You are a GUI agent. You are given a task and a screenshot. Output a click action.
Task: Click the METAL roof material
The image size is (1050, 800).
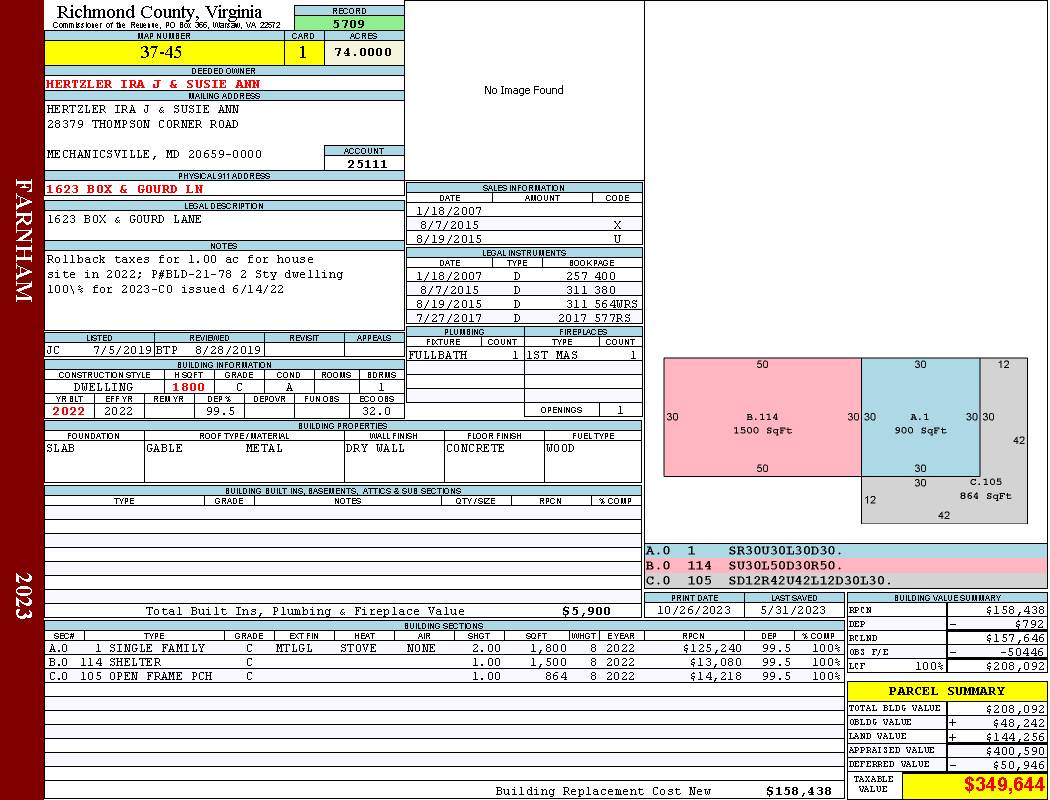coord(264,449)
